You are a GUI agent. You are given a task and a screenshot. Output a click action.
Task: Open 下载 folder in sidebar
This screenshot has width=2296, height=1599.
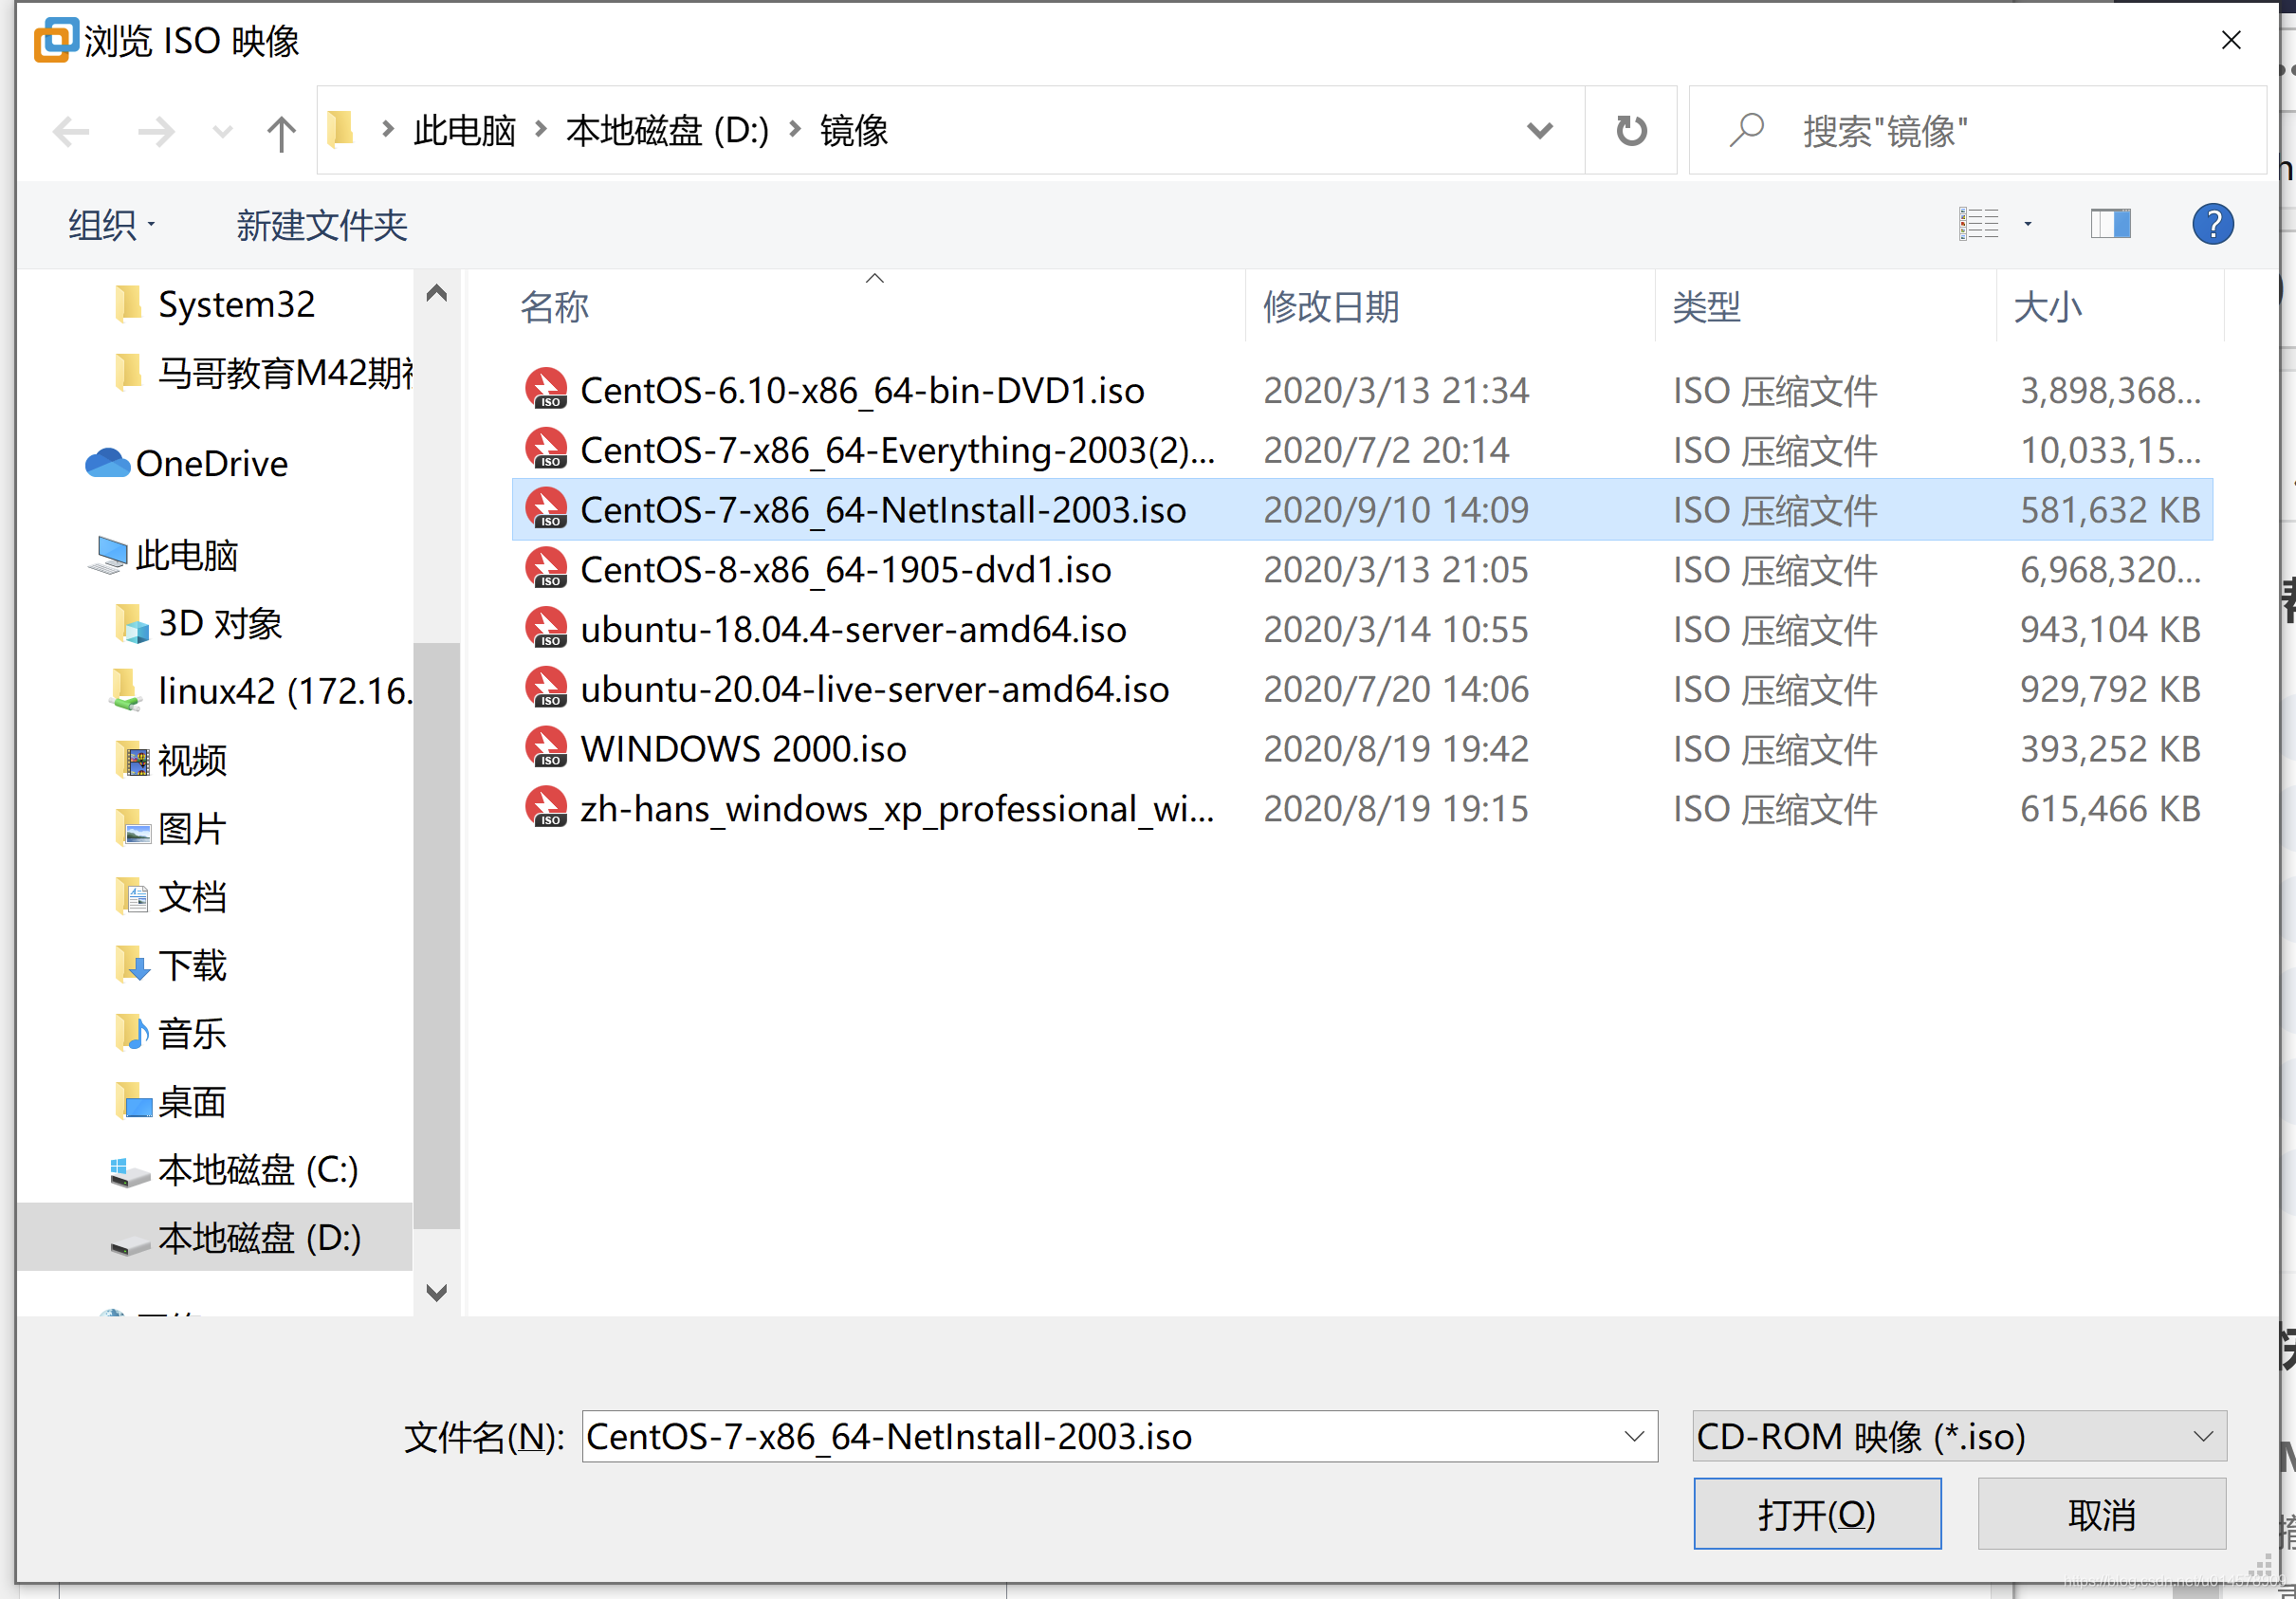pos(170,965)
